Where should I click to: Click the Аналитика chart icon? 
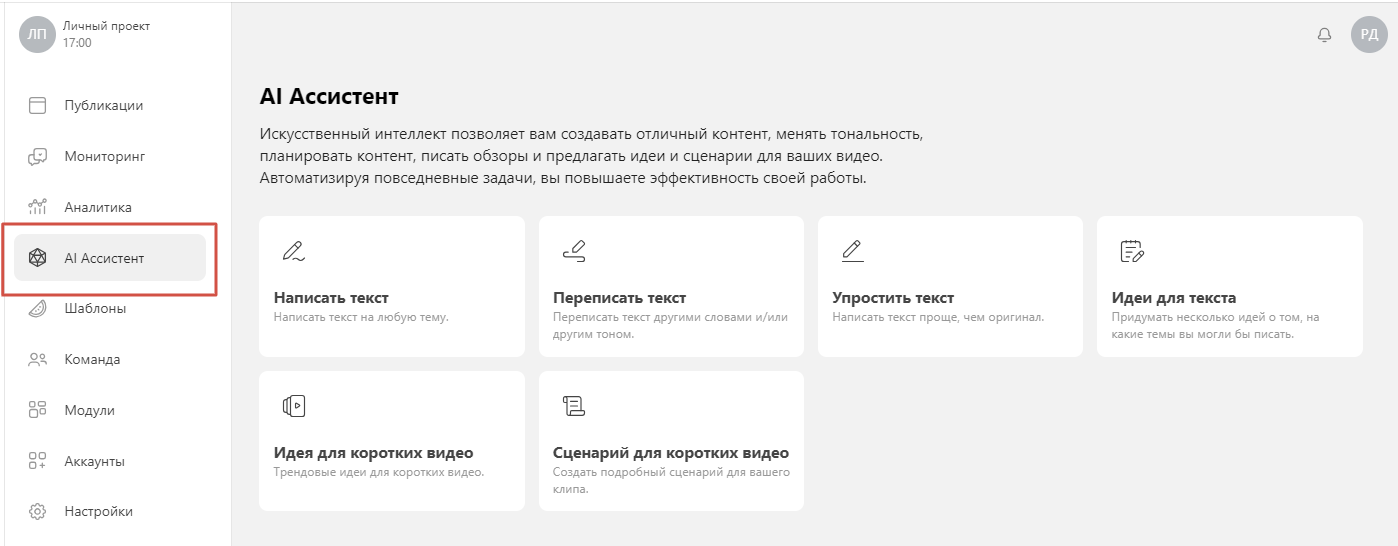coord(37,207)
